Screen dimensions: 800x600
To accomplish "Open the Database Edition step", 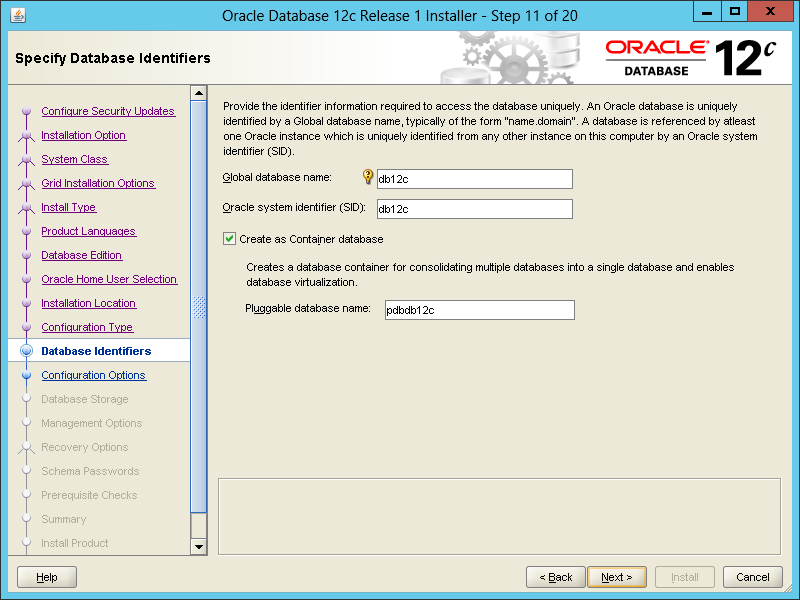I will (82, 255).
